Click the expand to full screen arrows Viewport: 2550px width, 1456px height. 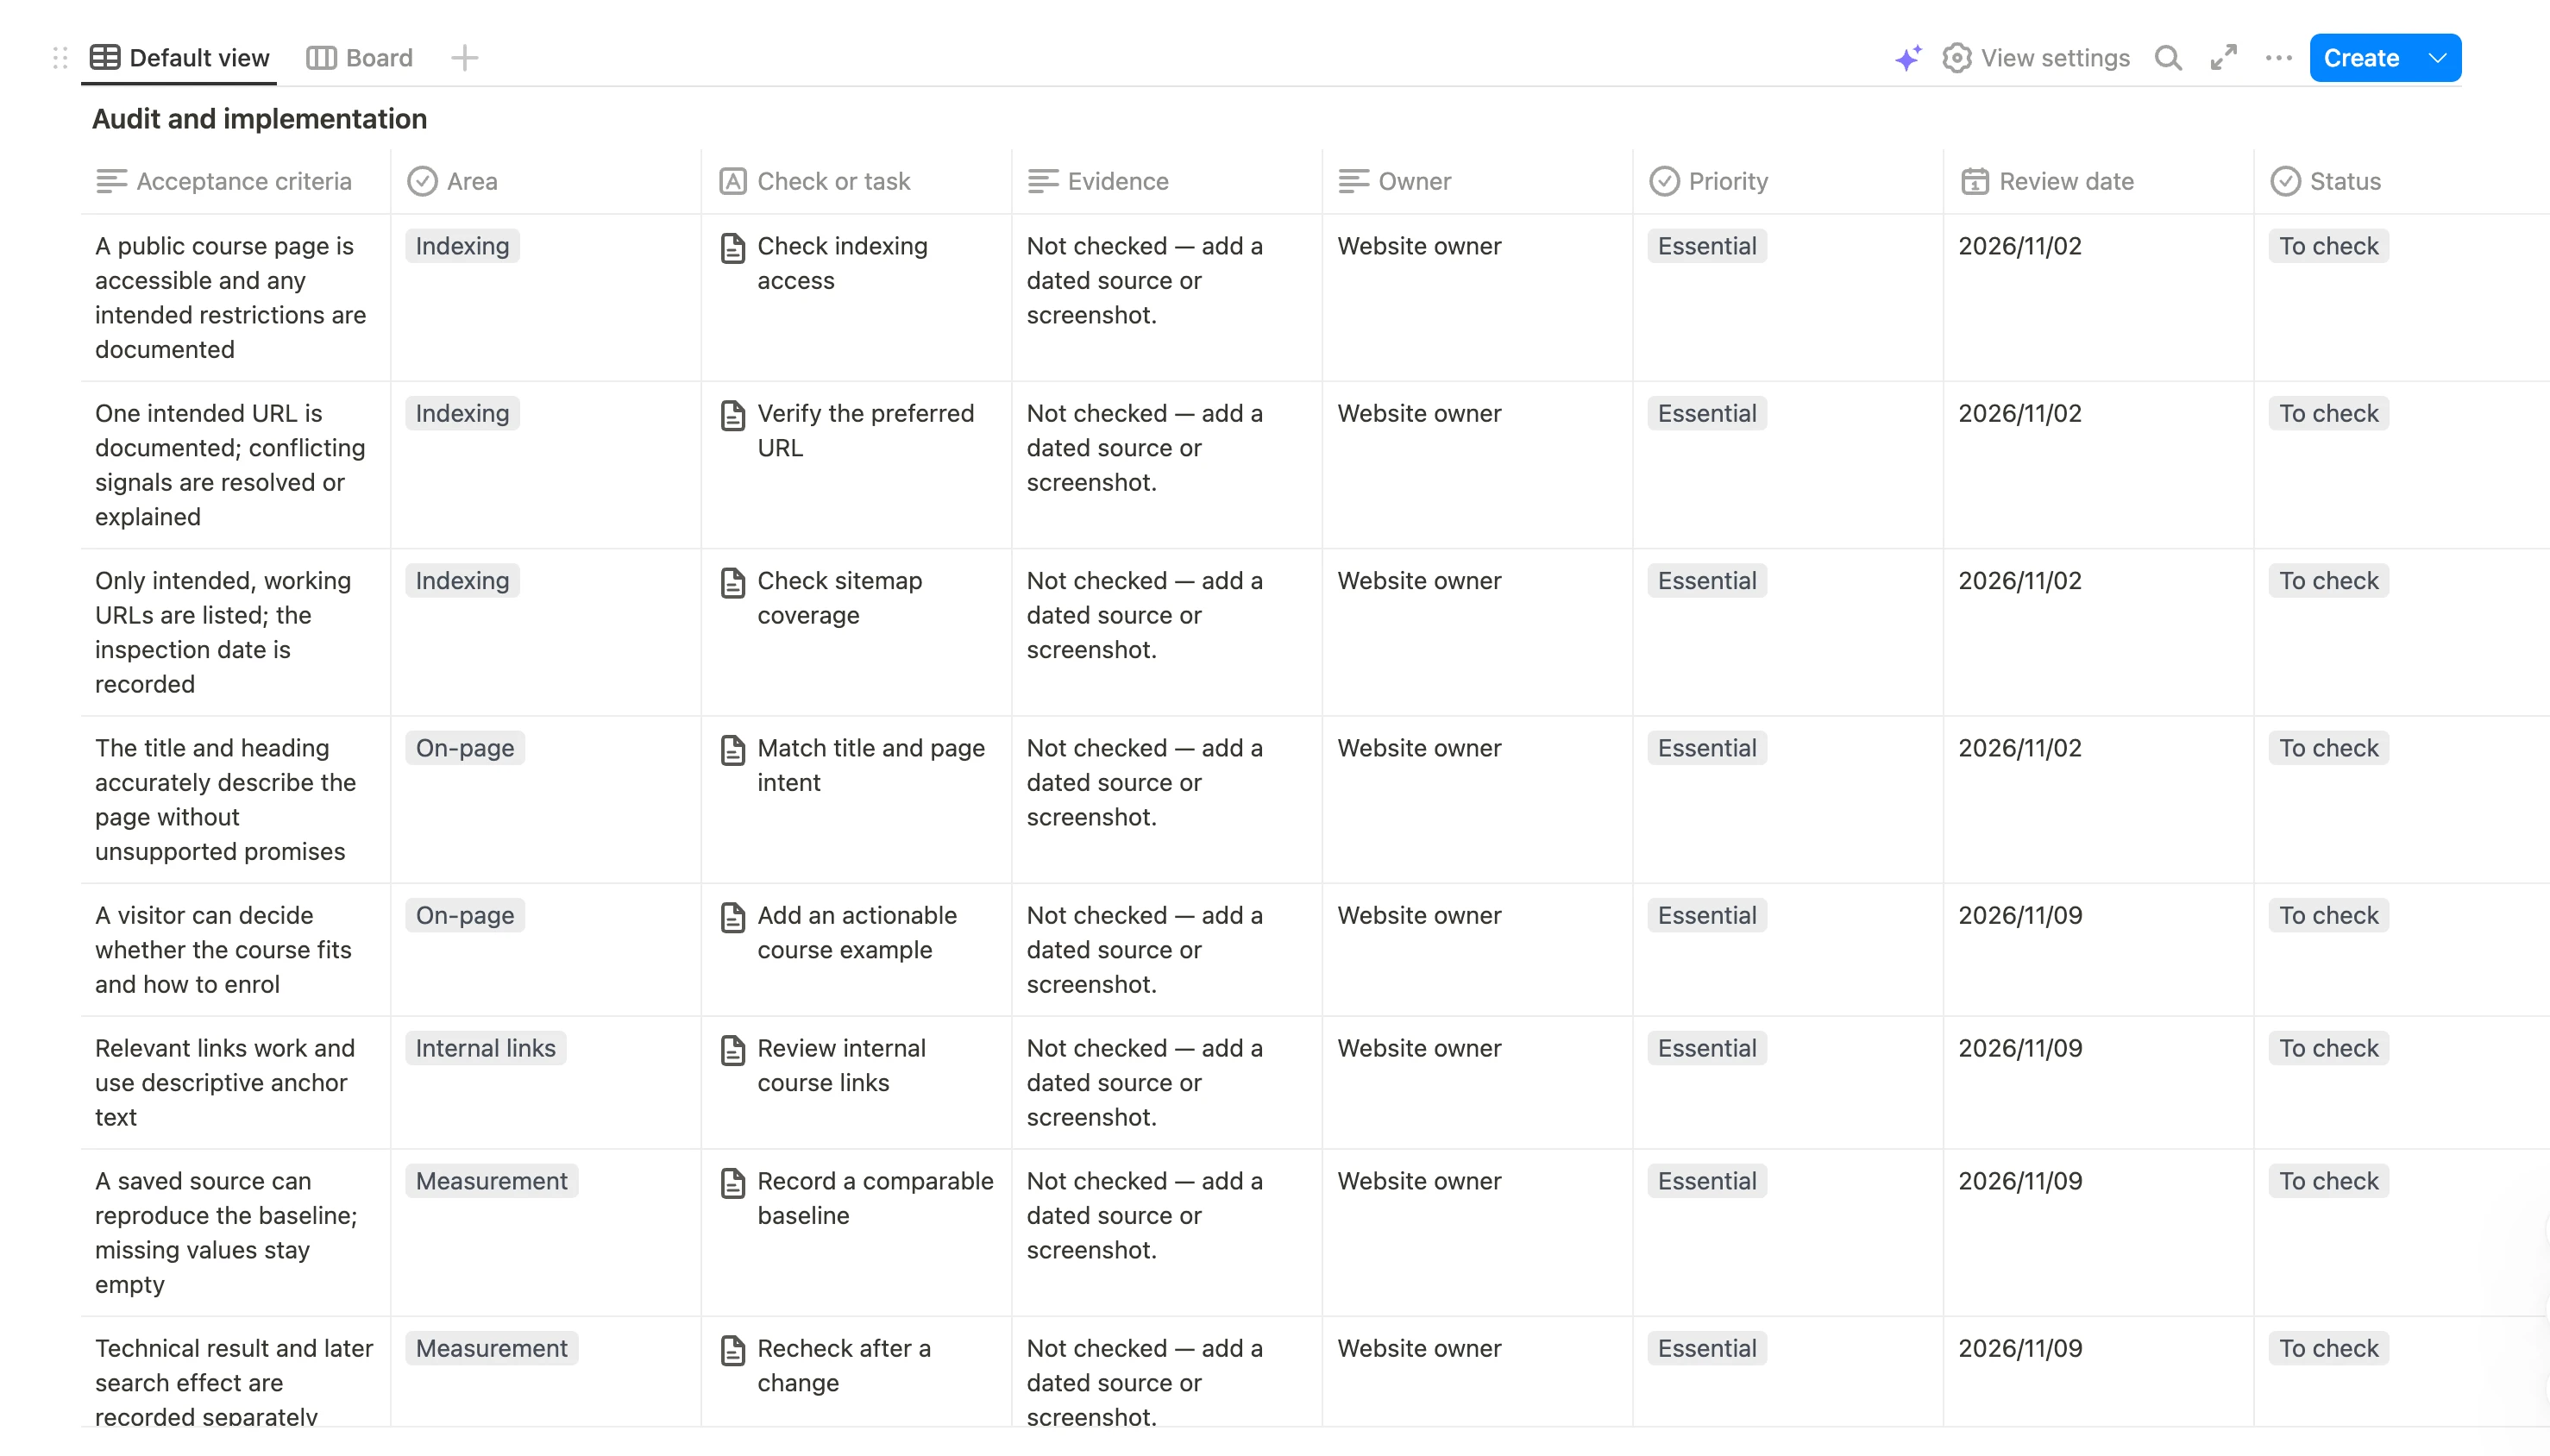2223,58
